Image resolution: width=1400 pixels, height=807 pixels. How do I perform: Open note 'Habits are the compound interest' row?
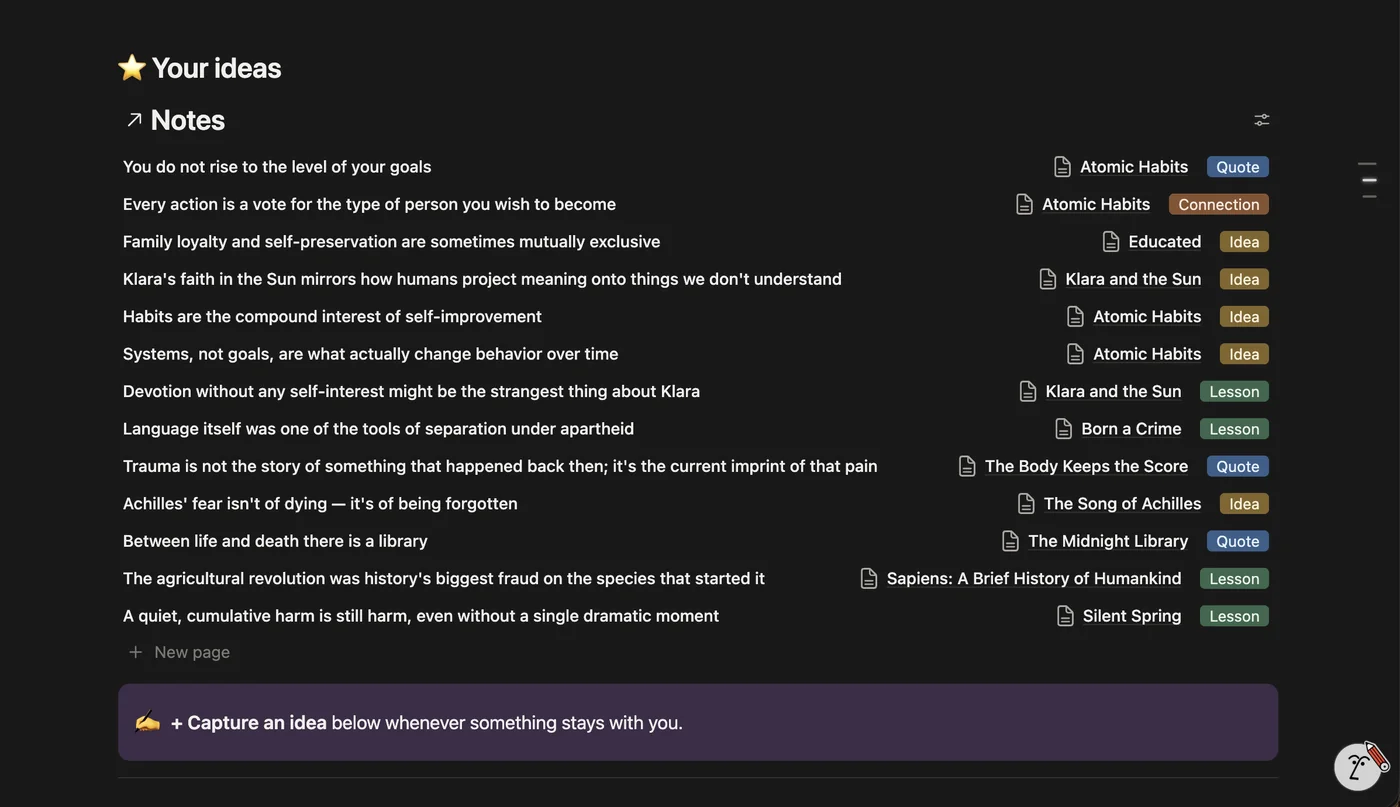point(332,317)
